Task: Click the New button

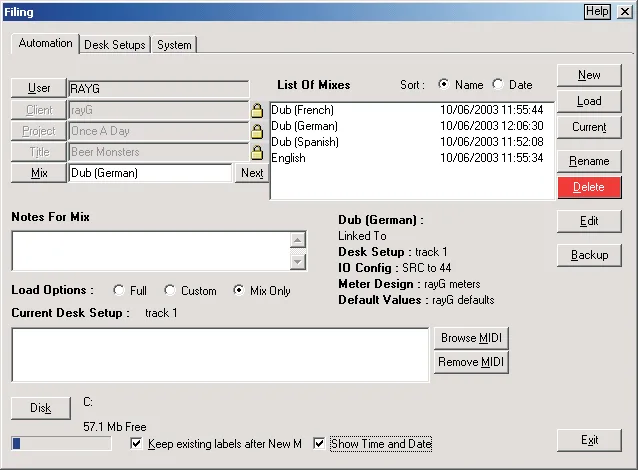Action: pyautogui.click(x=589, y=75)
